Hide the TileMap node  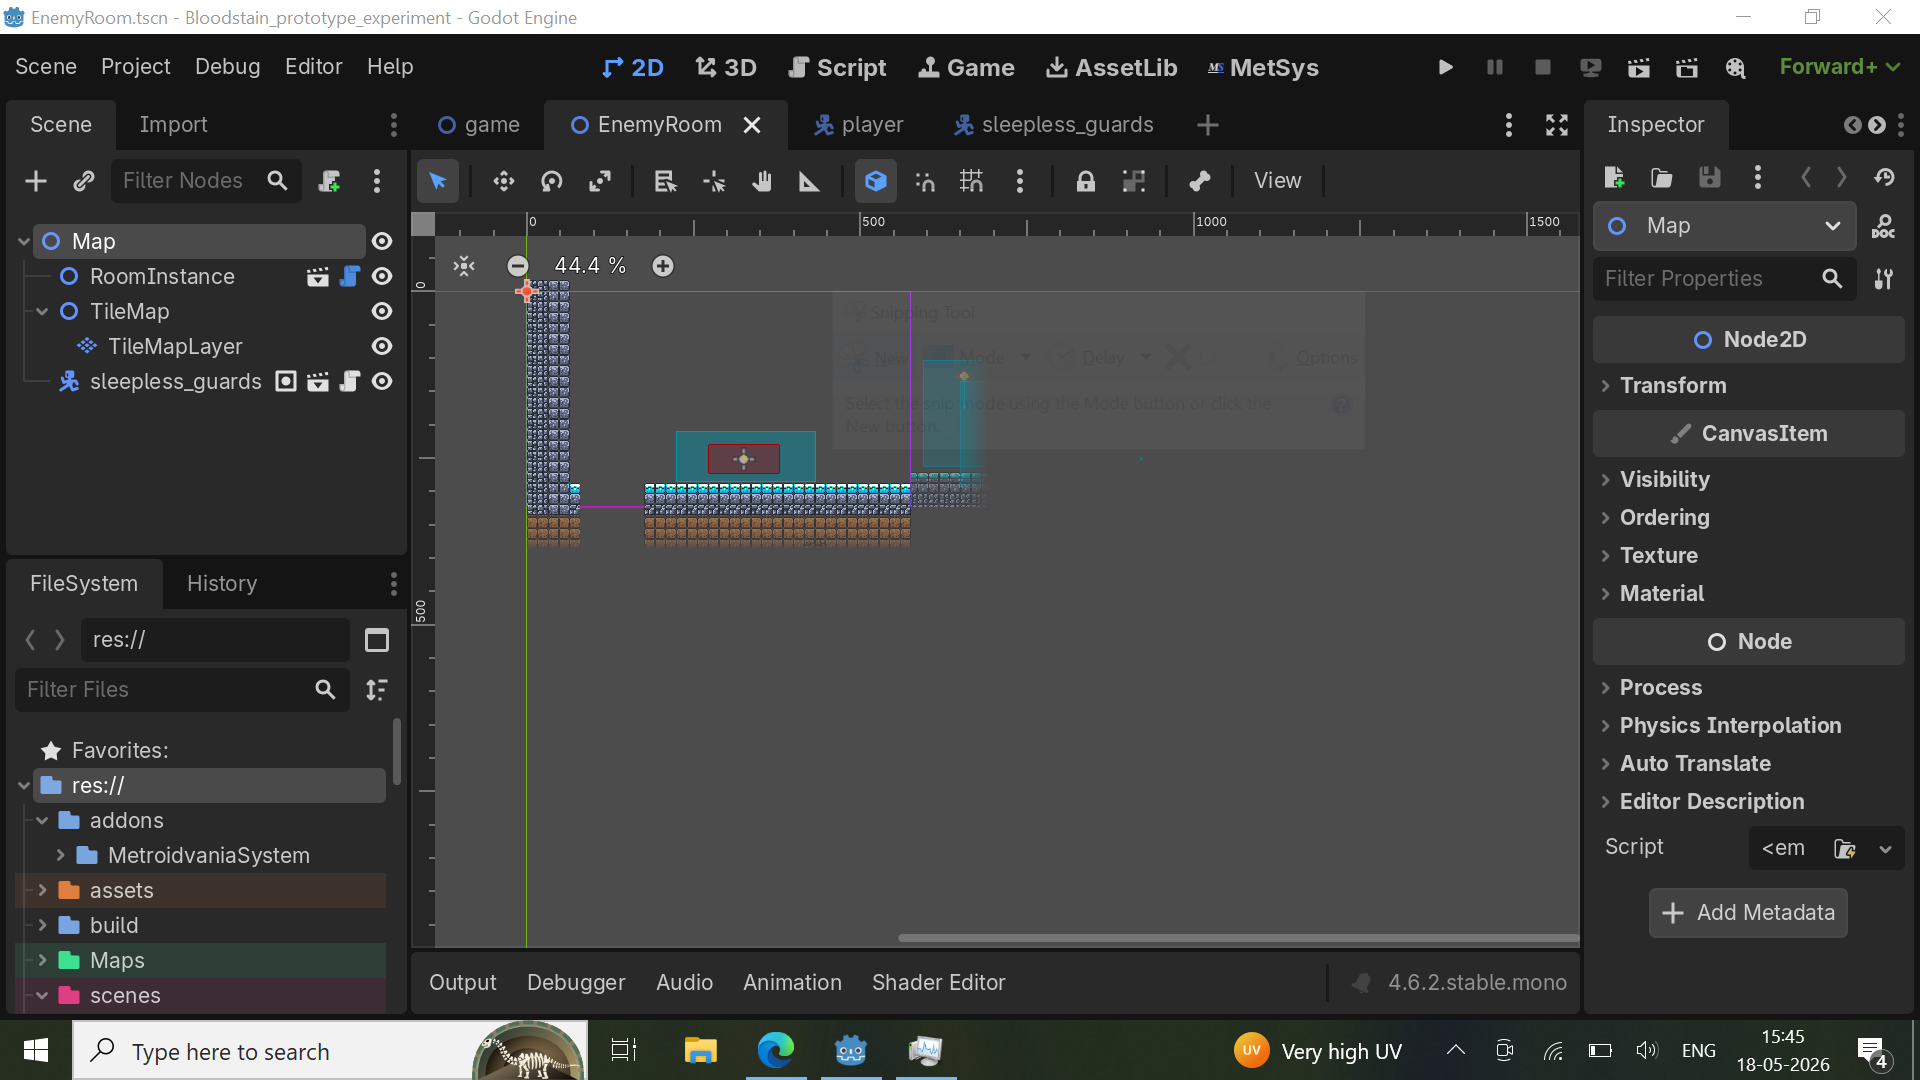[x=382, y=311]
